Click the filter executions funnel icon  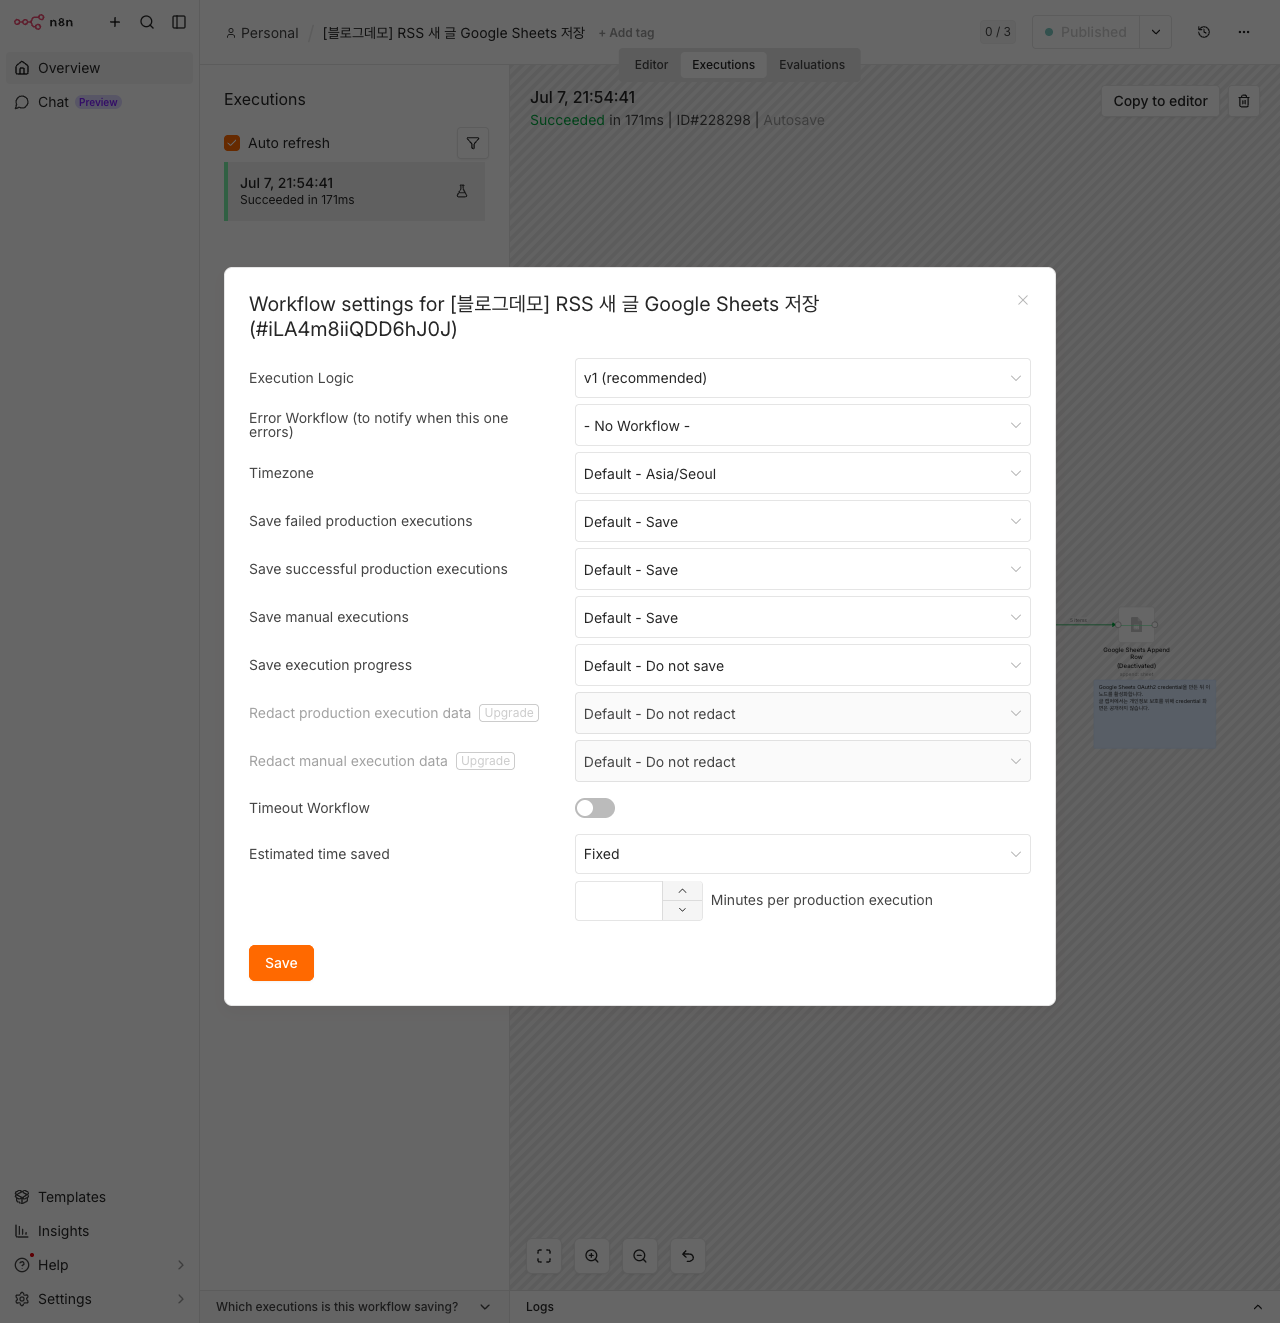click(x=473, y=143)
